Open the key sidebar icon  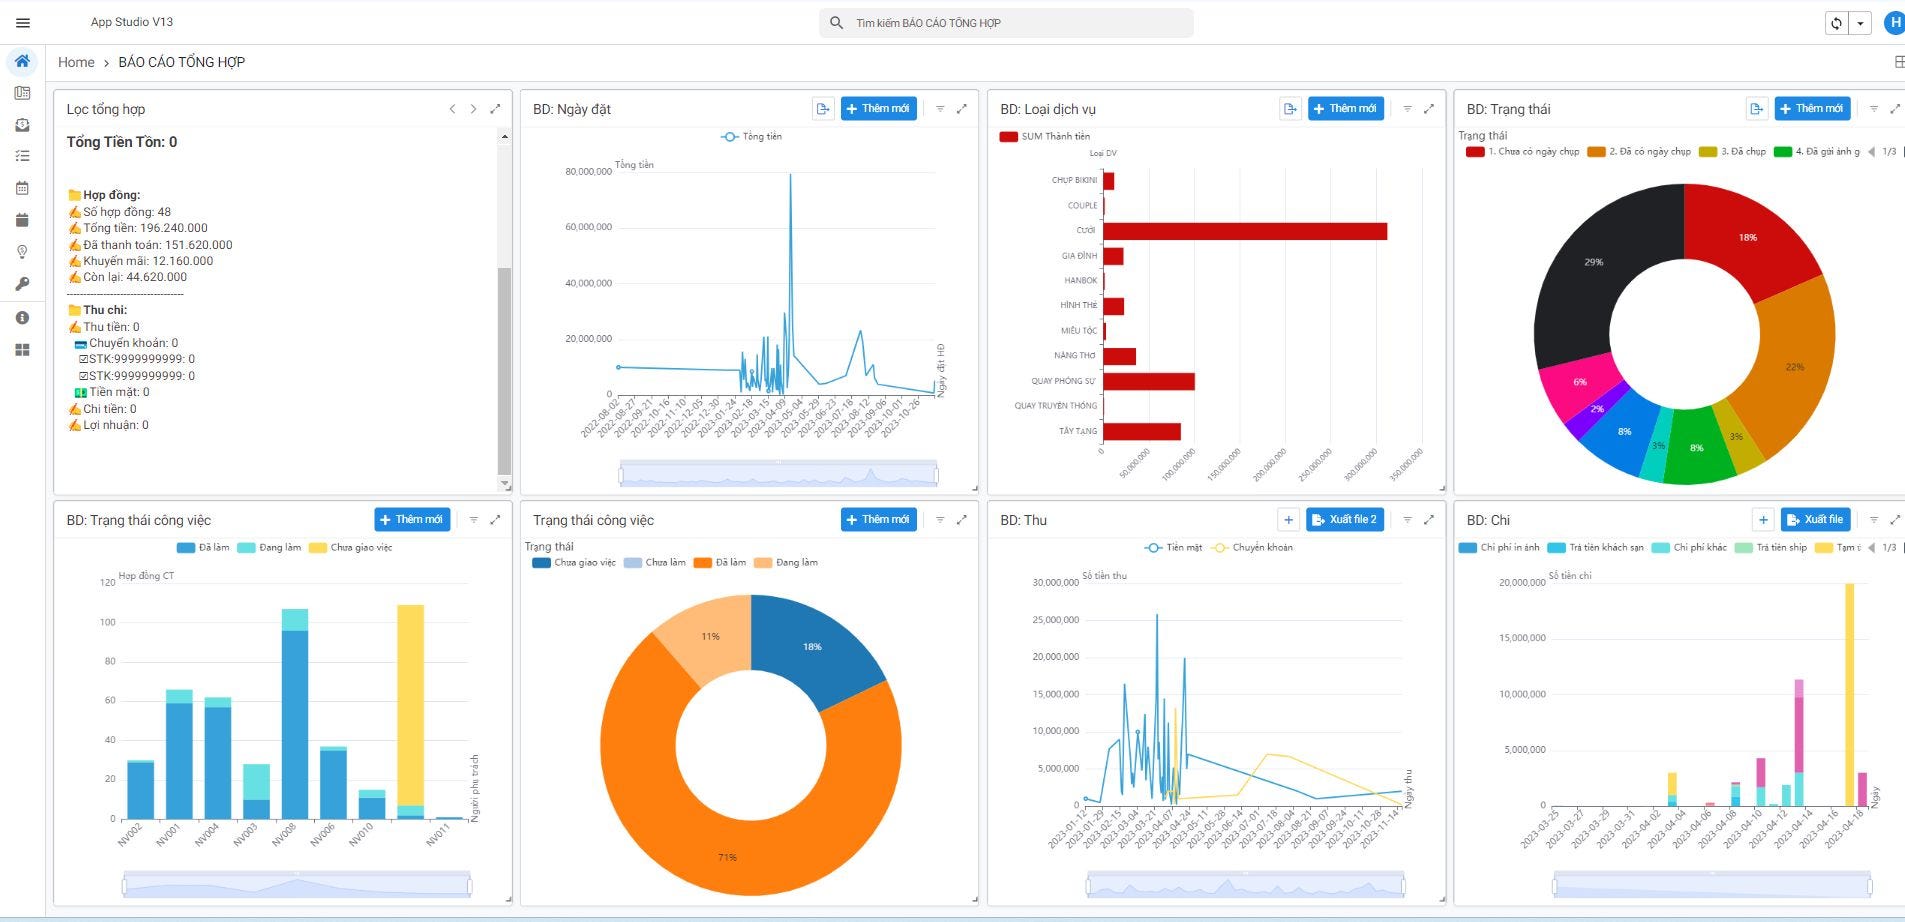tap(22, 284)
